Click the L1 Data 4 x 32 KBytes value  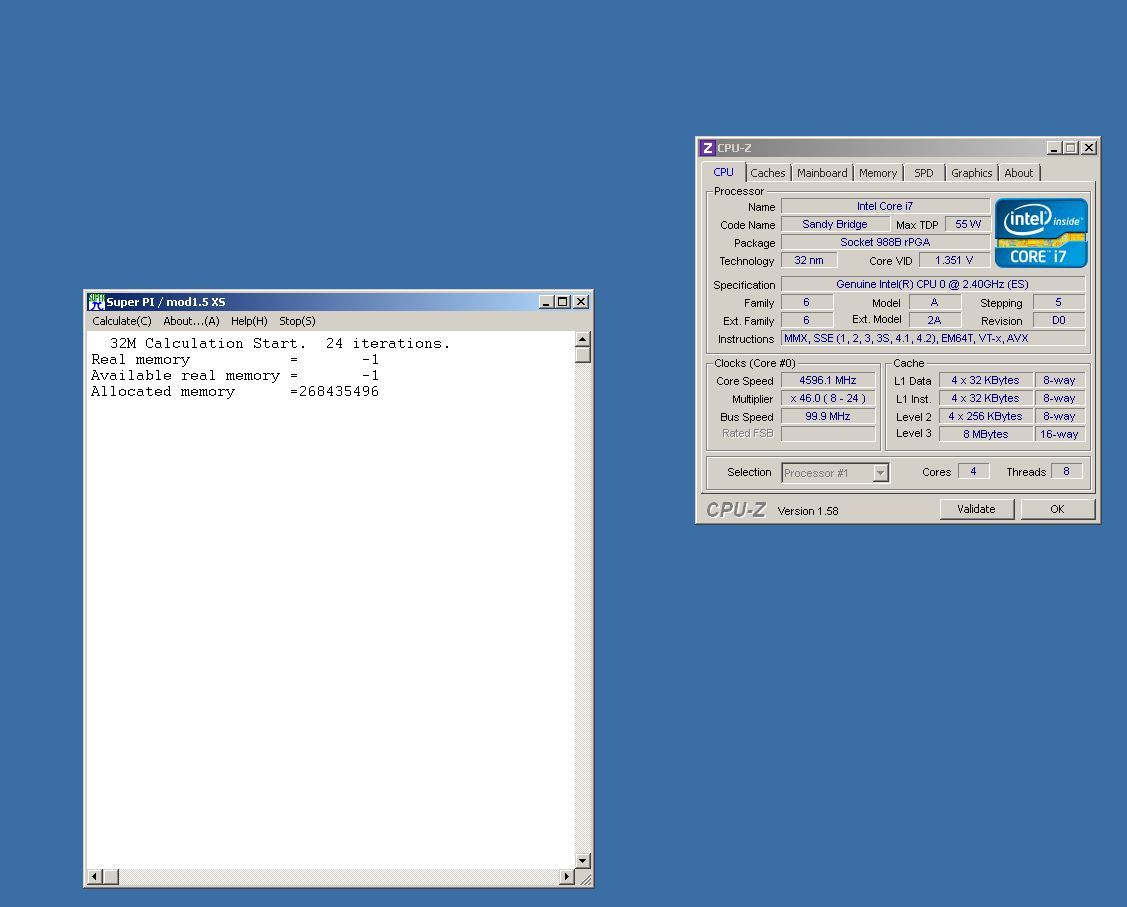985,380
